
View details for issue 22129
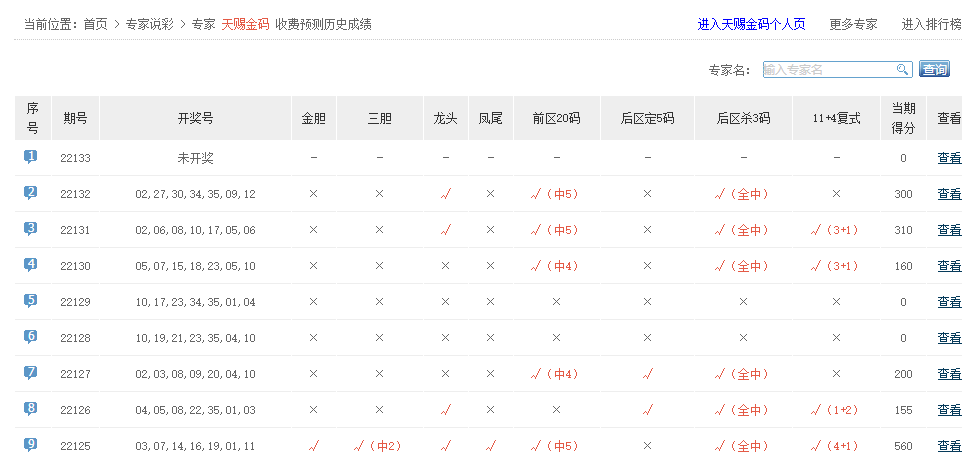point(948,302)
